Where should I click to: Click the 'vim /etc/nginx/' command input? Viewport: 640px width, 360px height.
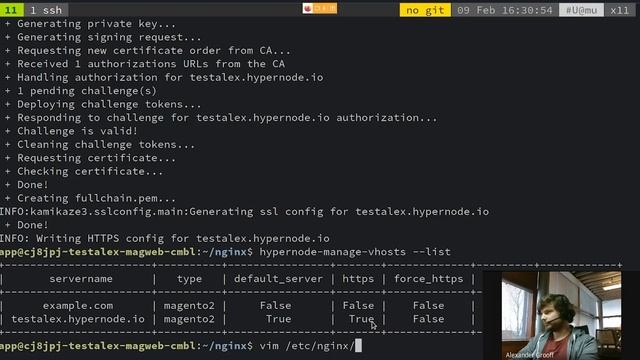click(x=307, y=346)
